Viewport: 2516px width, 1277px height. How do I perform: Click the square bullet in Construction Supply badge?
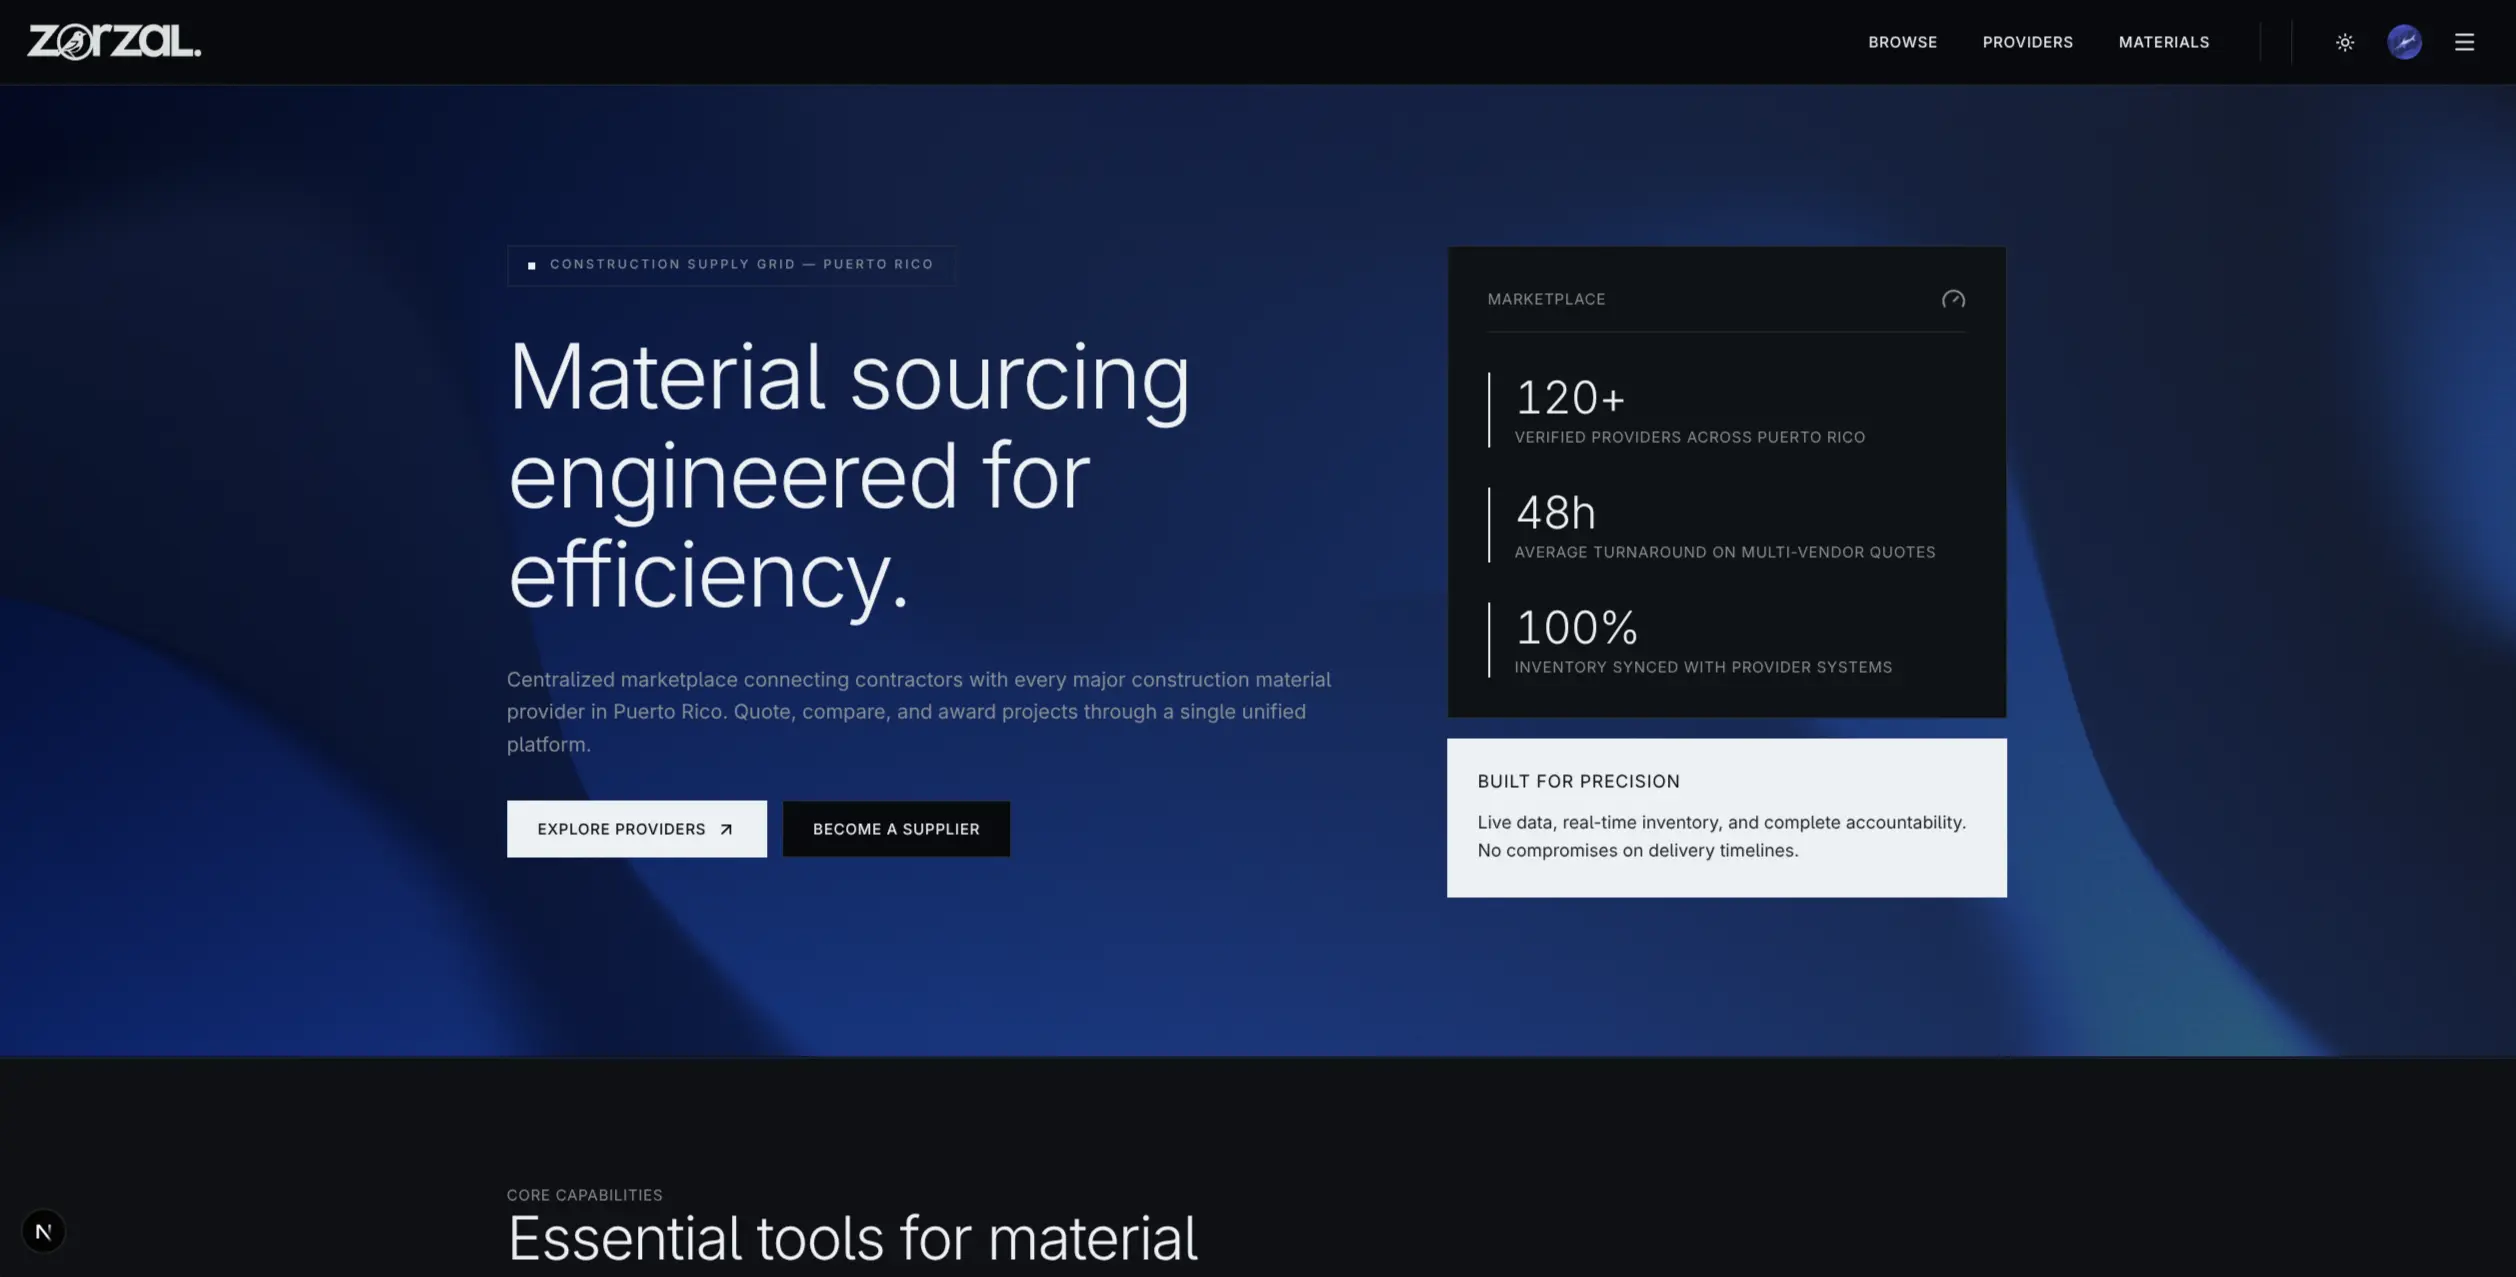[x=532, y=265]
